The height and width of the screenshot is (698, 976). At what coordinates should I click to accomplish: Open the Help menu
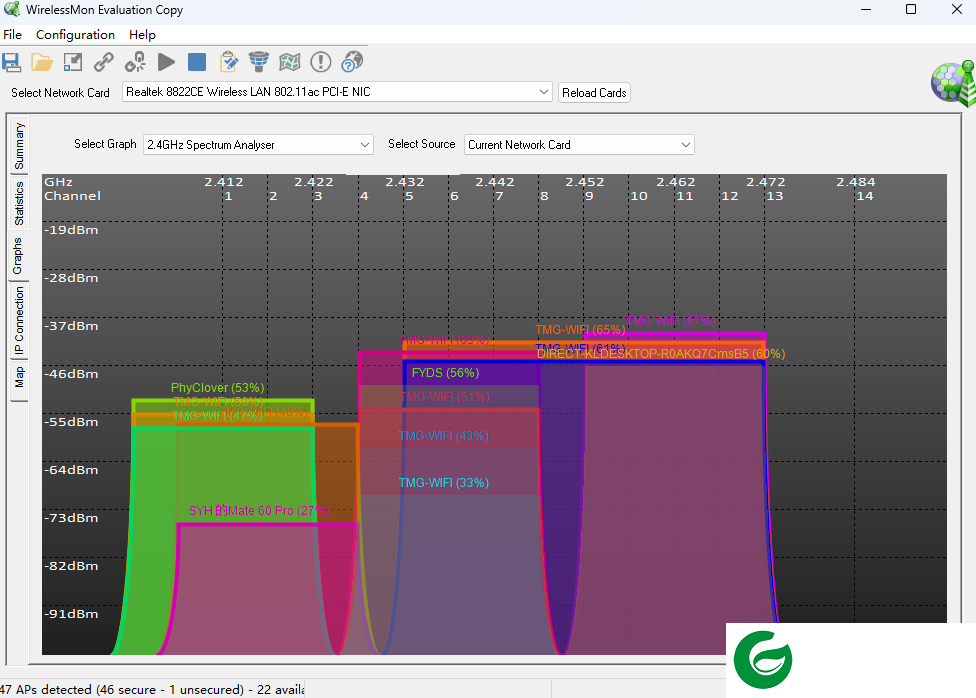tap(142, 35)
